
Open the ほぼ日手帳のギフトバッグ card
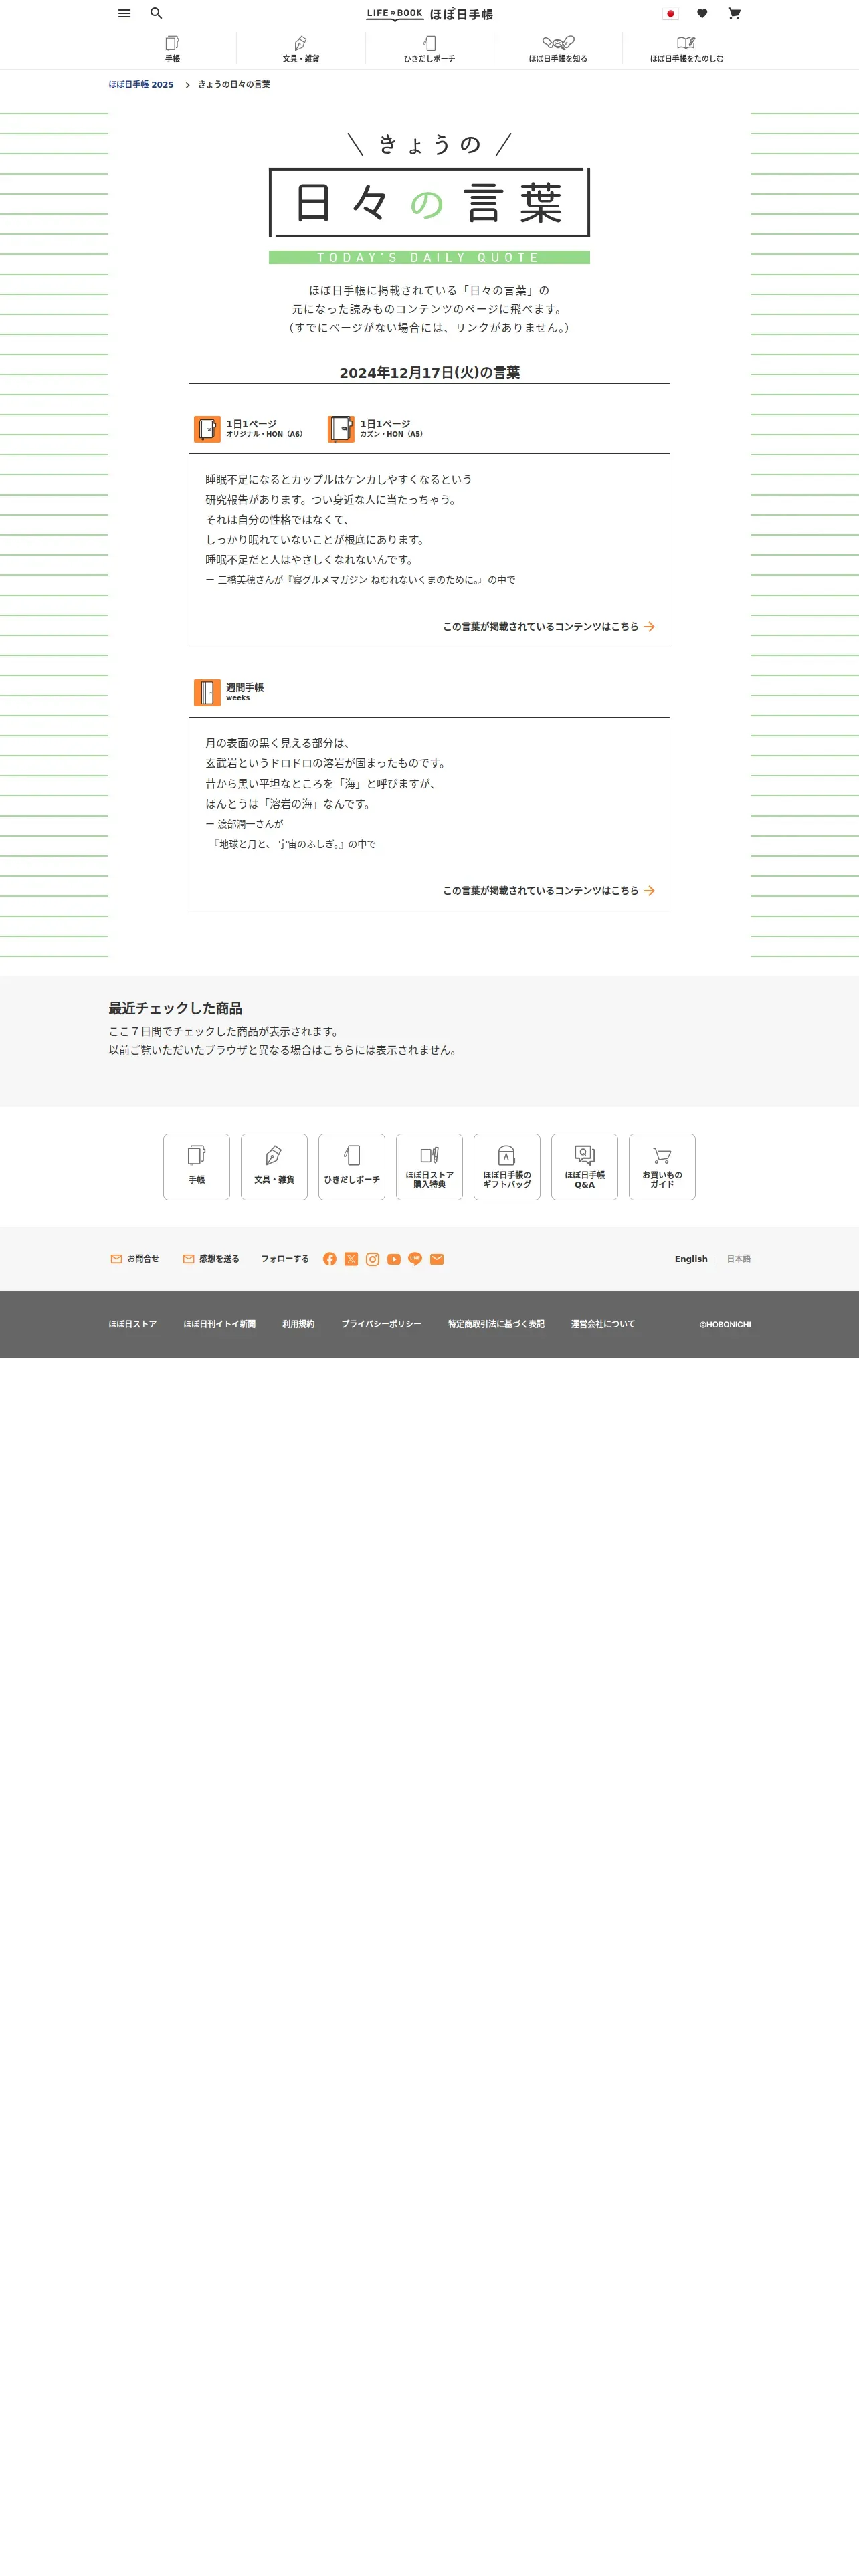pos(507,1167)
